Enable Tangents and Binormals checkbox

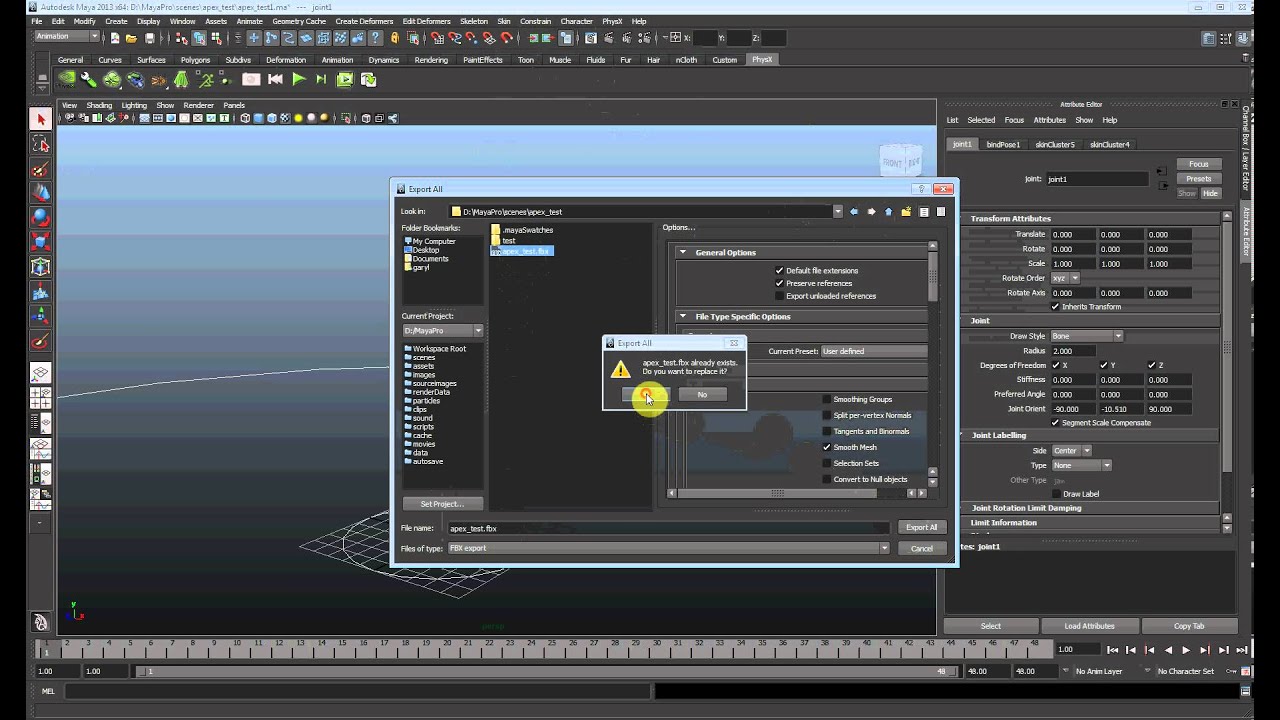827,432
